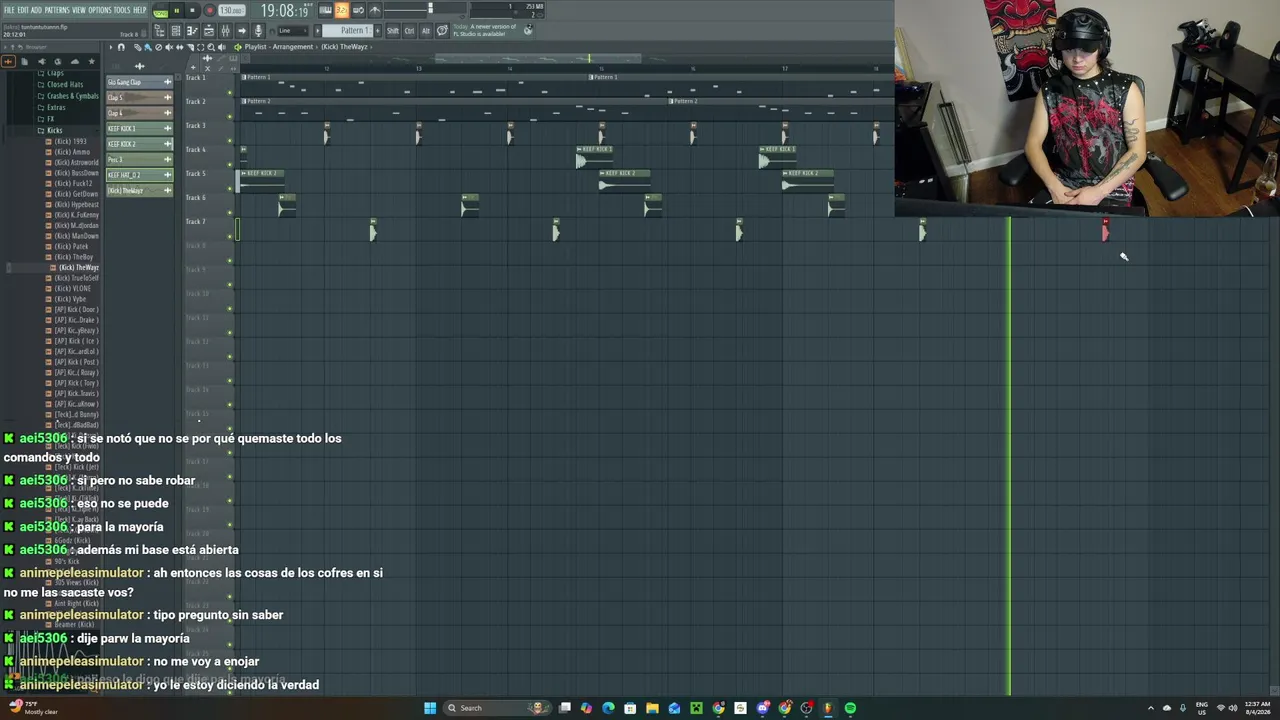The width and height of the screenshot is (1280, 720).
Task: Click the arrow right of Pattern 1
Action: (377, 31)
